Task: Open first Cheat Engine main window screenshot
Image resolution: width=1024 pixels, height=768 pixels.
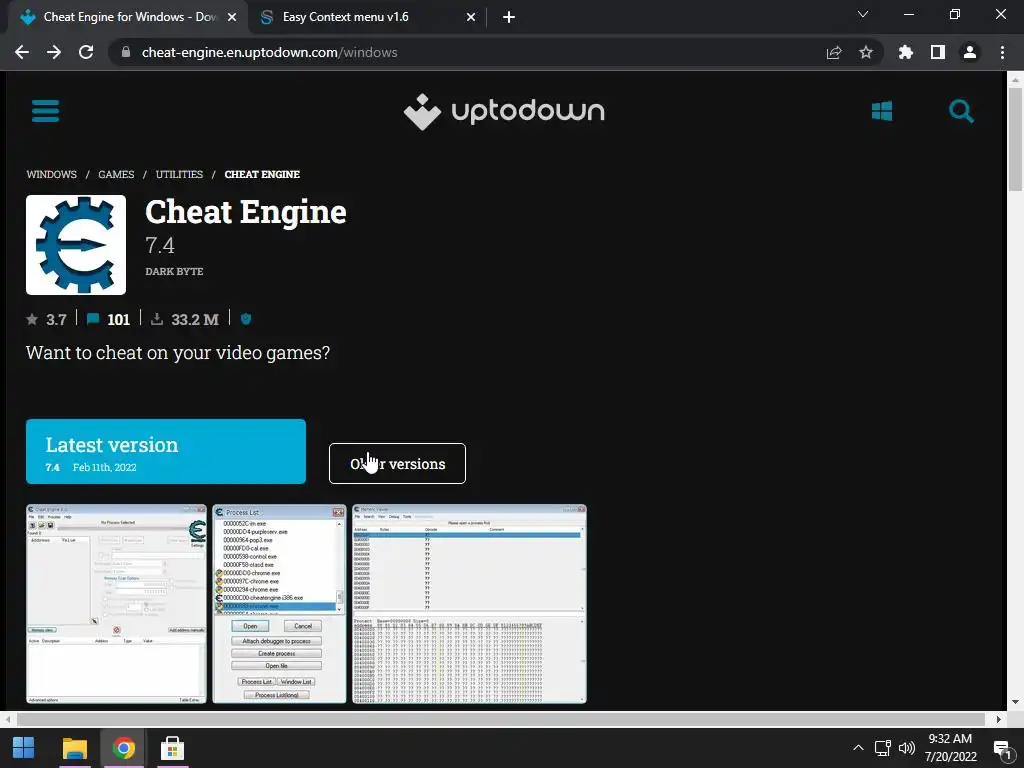Action: tap(116, 604)
